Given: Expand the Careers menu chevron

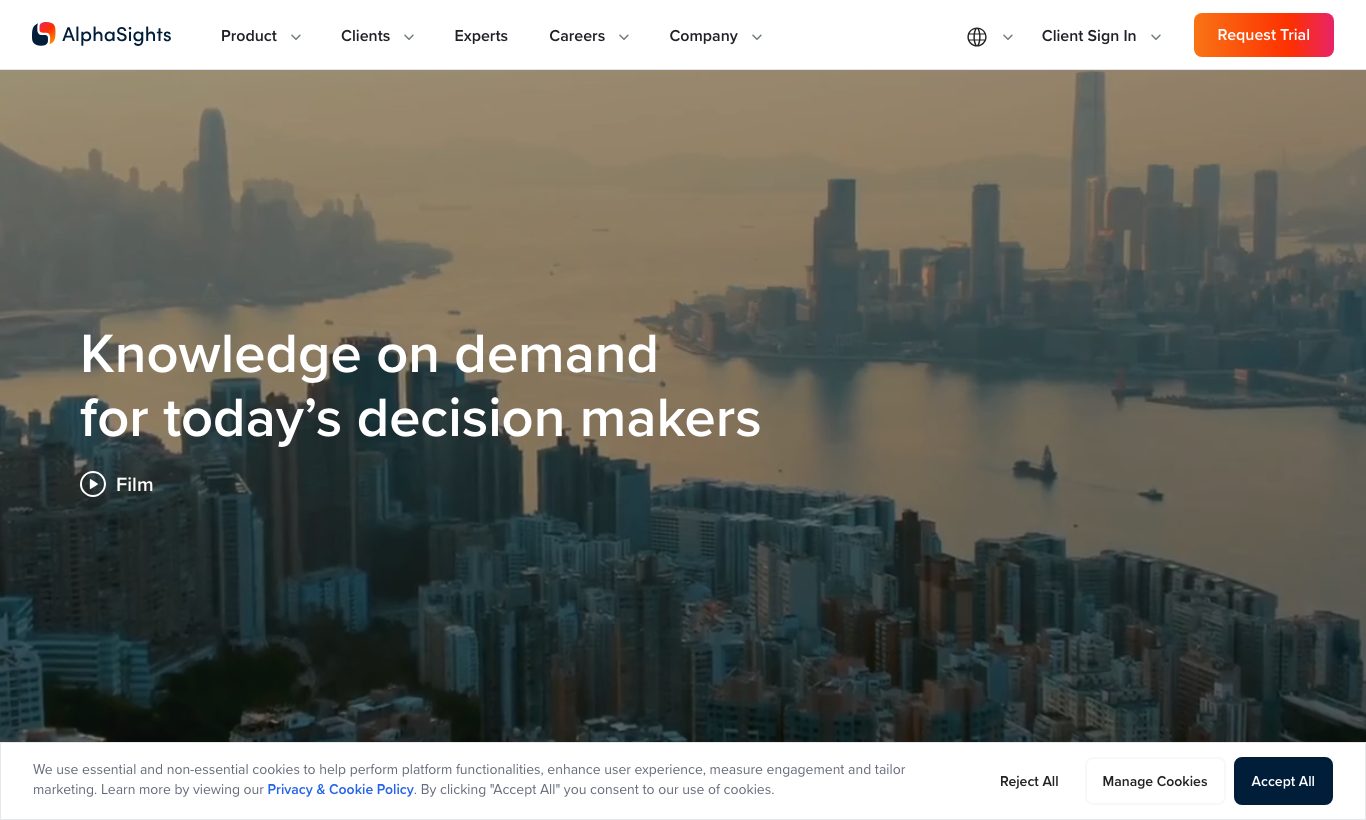Looking at the screenshot, I should pyautogui.click(x=624, y=37).
